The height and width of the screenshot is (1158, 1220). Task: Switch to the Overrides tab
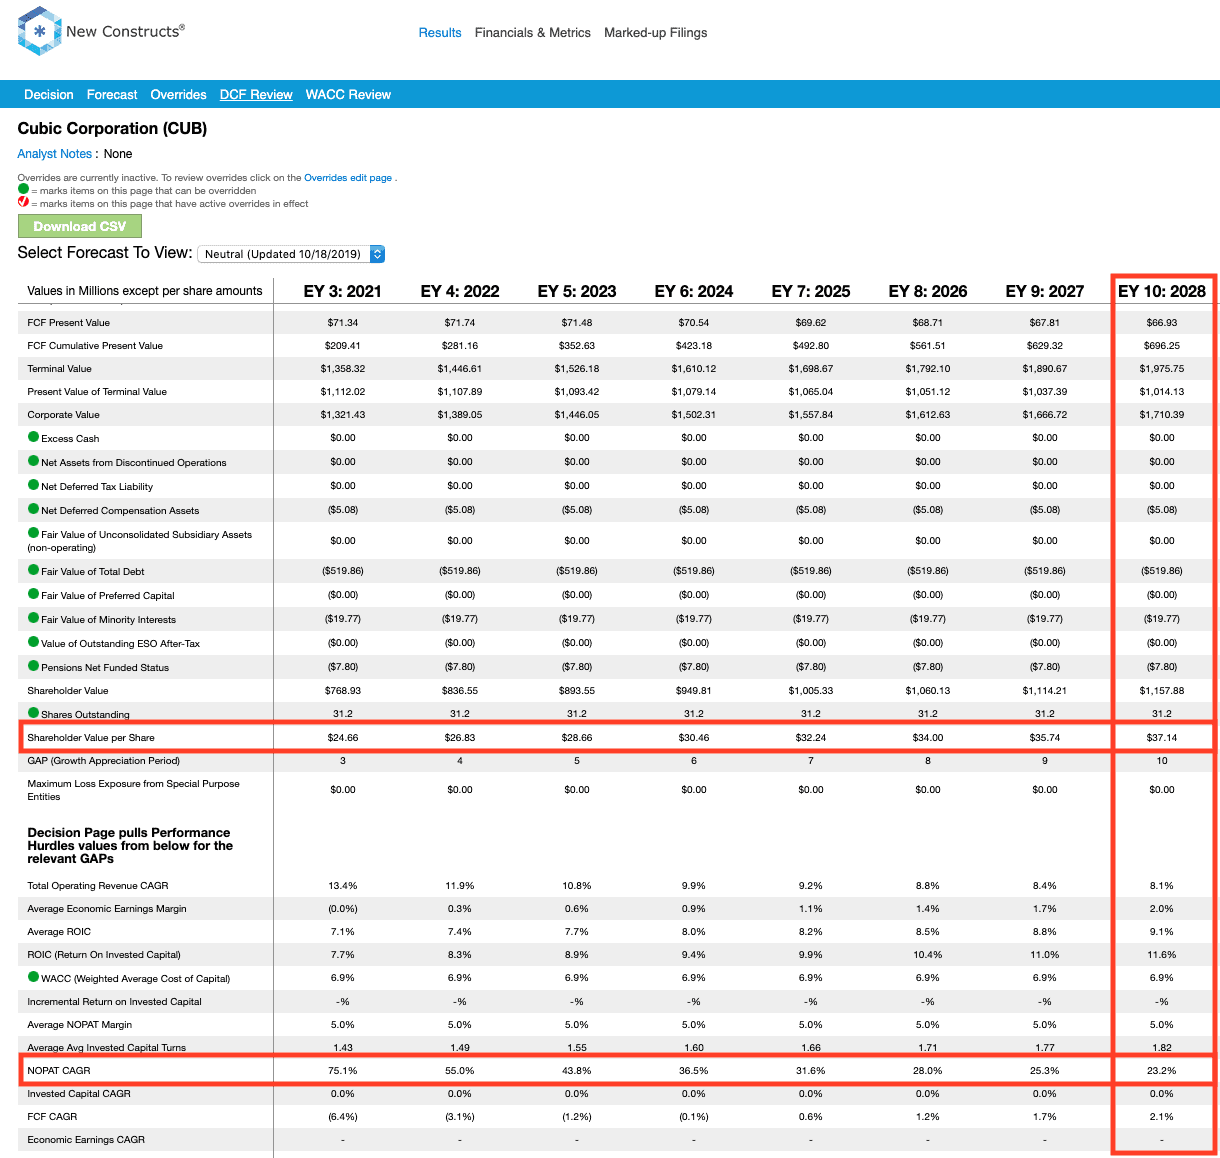(178, 94)
